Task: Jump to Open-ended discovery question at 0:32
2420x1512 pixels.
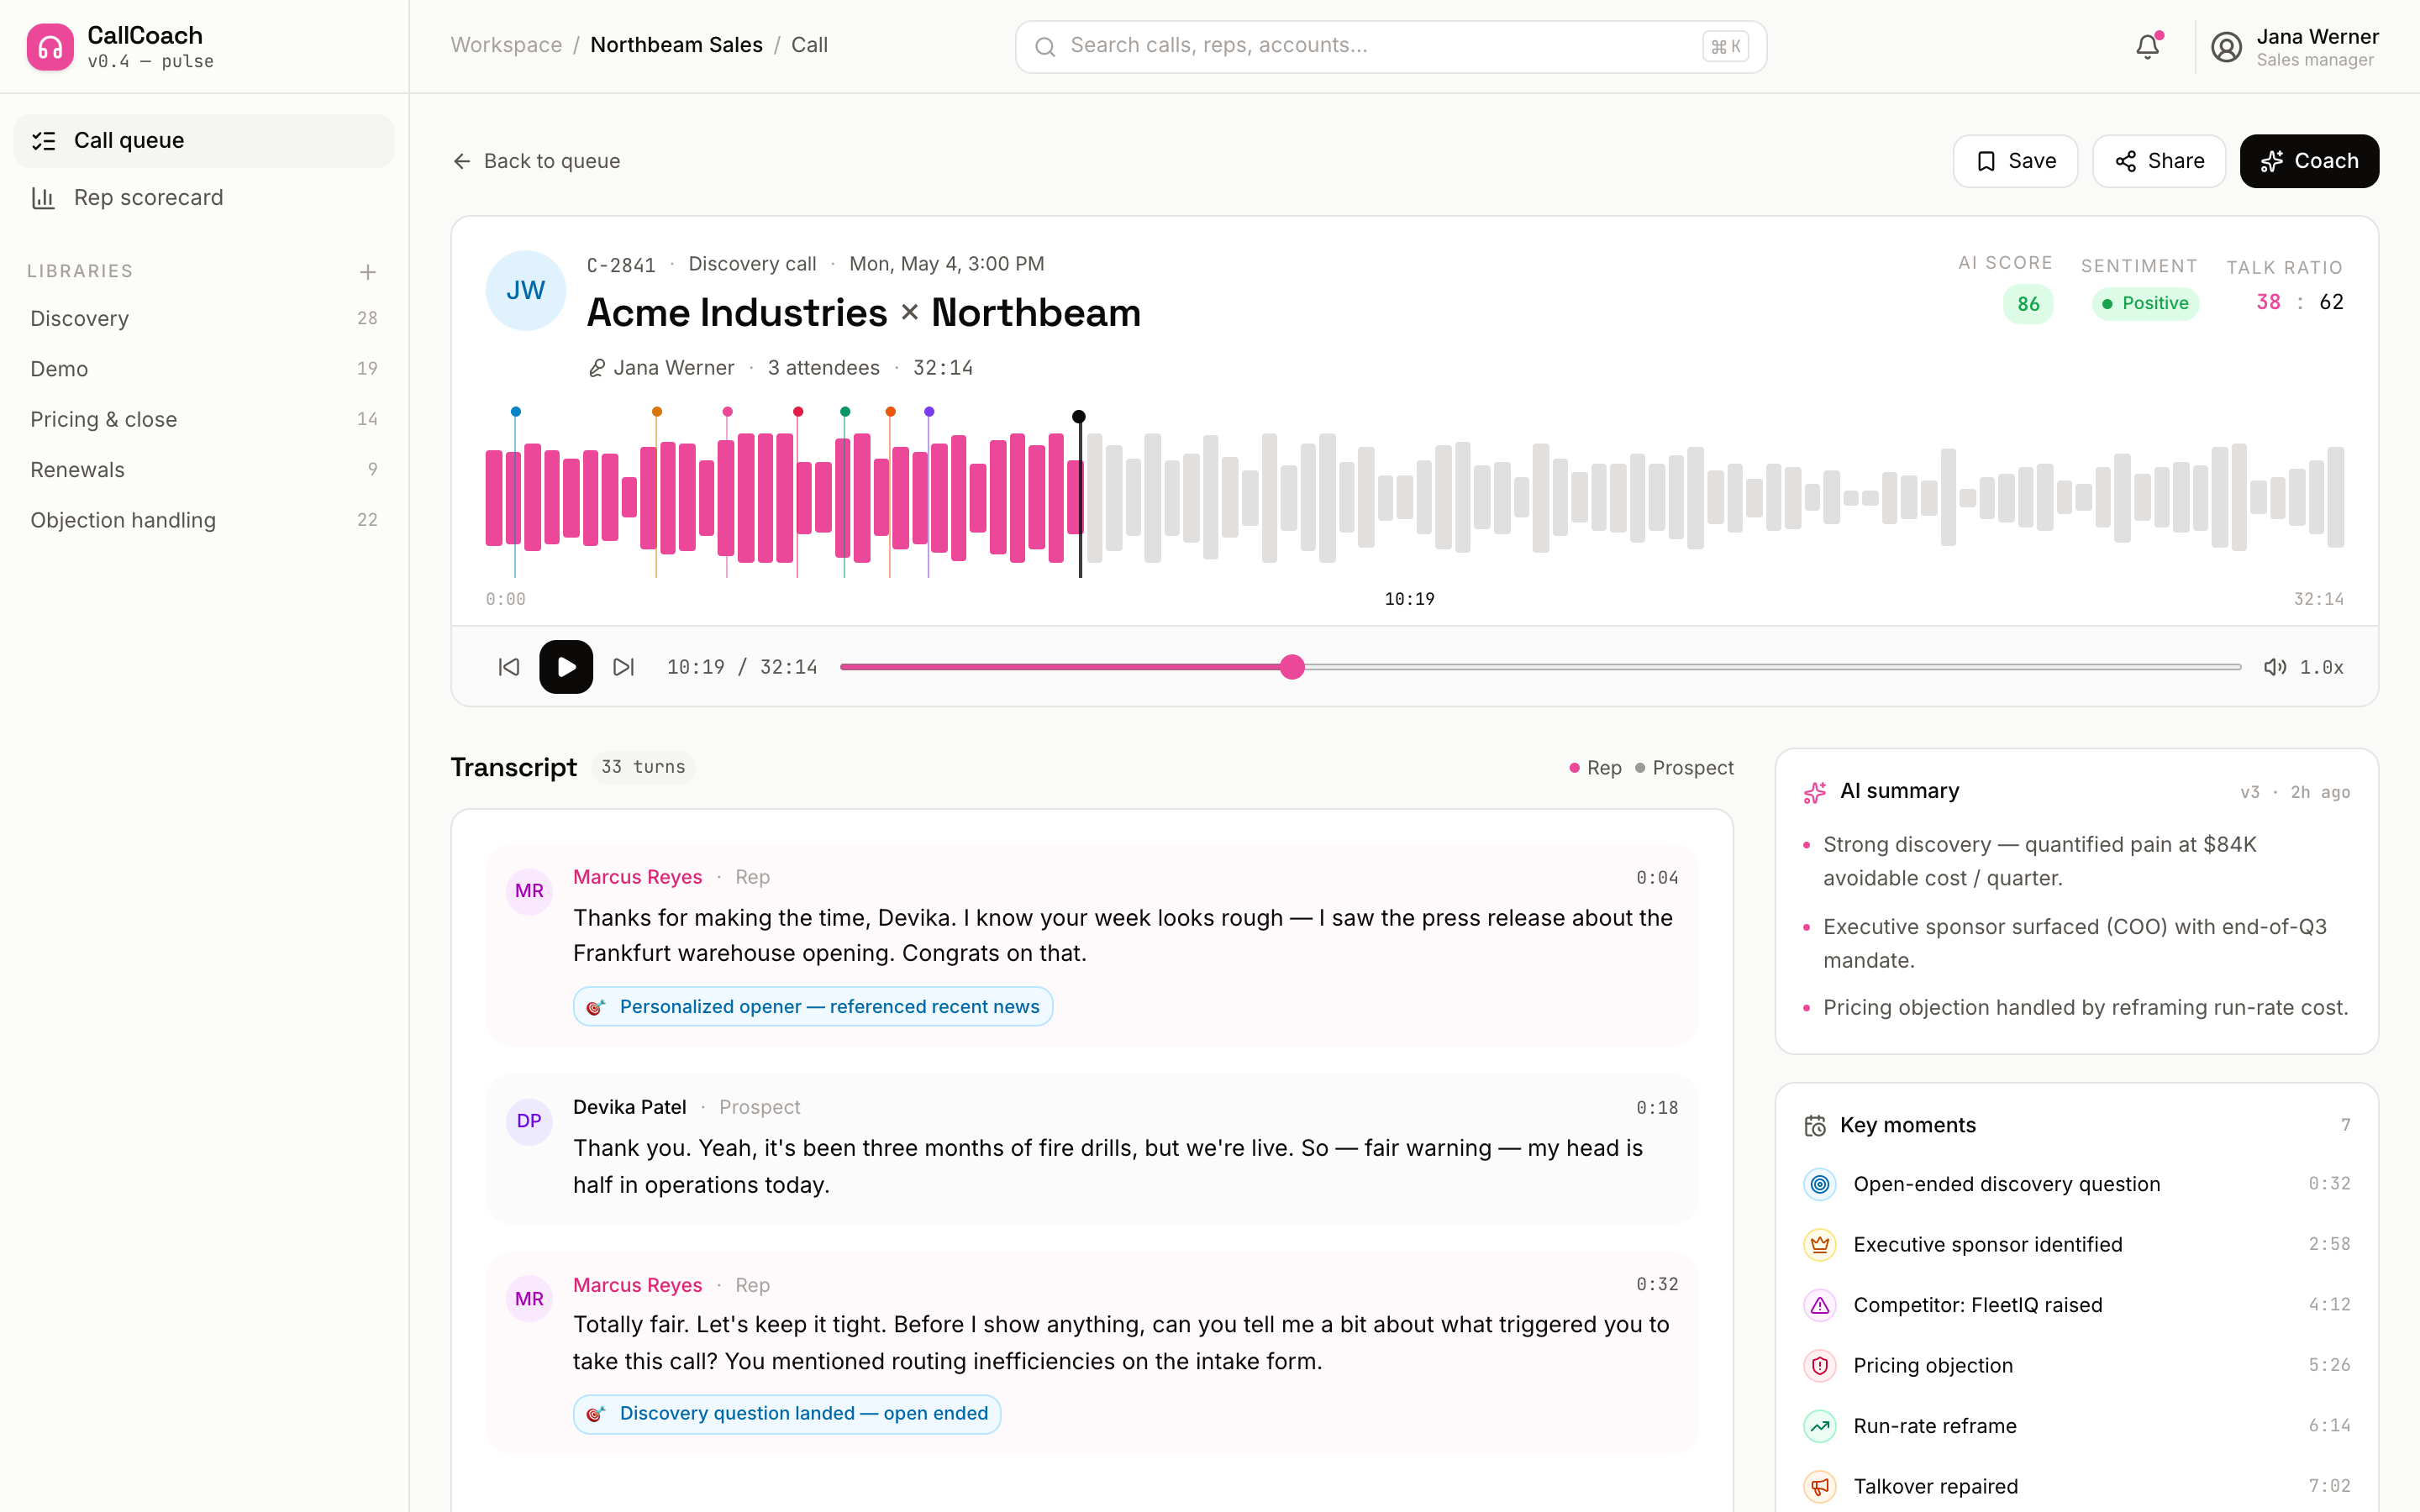Action: (2076, 1184)
